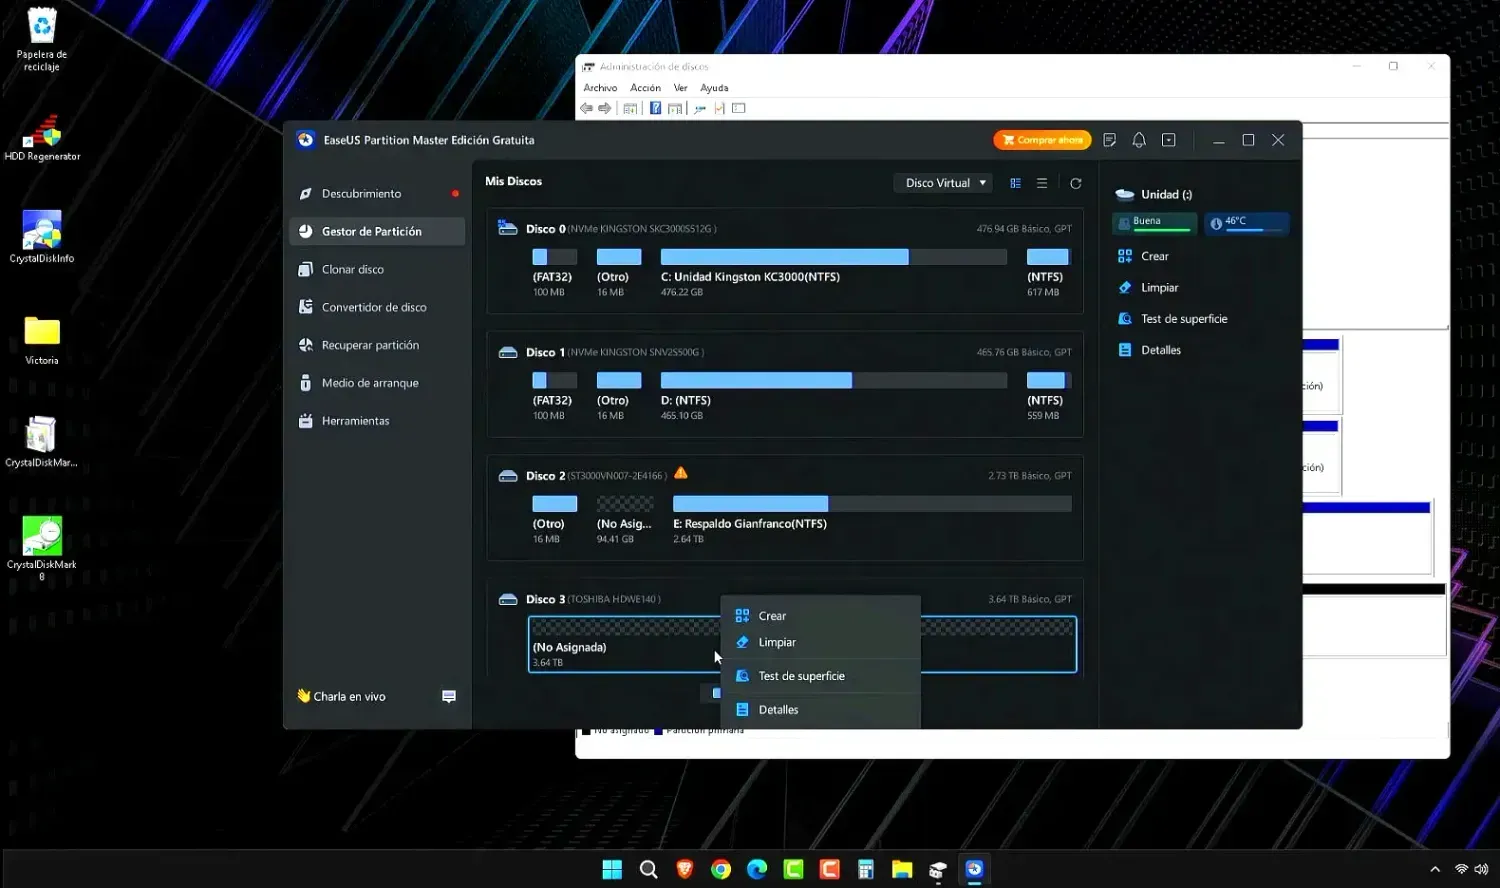
Task: Switch to grid view of disks
Action: coord(1015,183)
